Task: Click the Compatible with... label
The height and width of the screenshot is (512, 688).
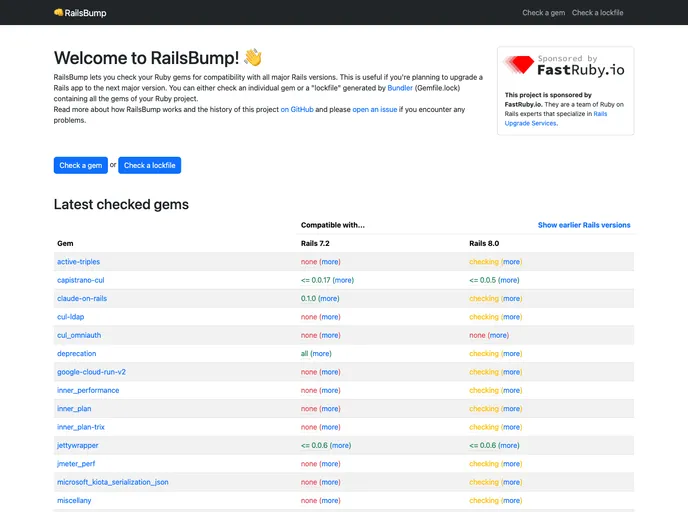Action: coord(333,225)
